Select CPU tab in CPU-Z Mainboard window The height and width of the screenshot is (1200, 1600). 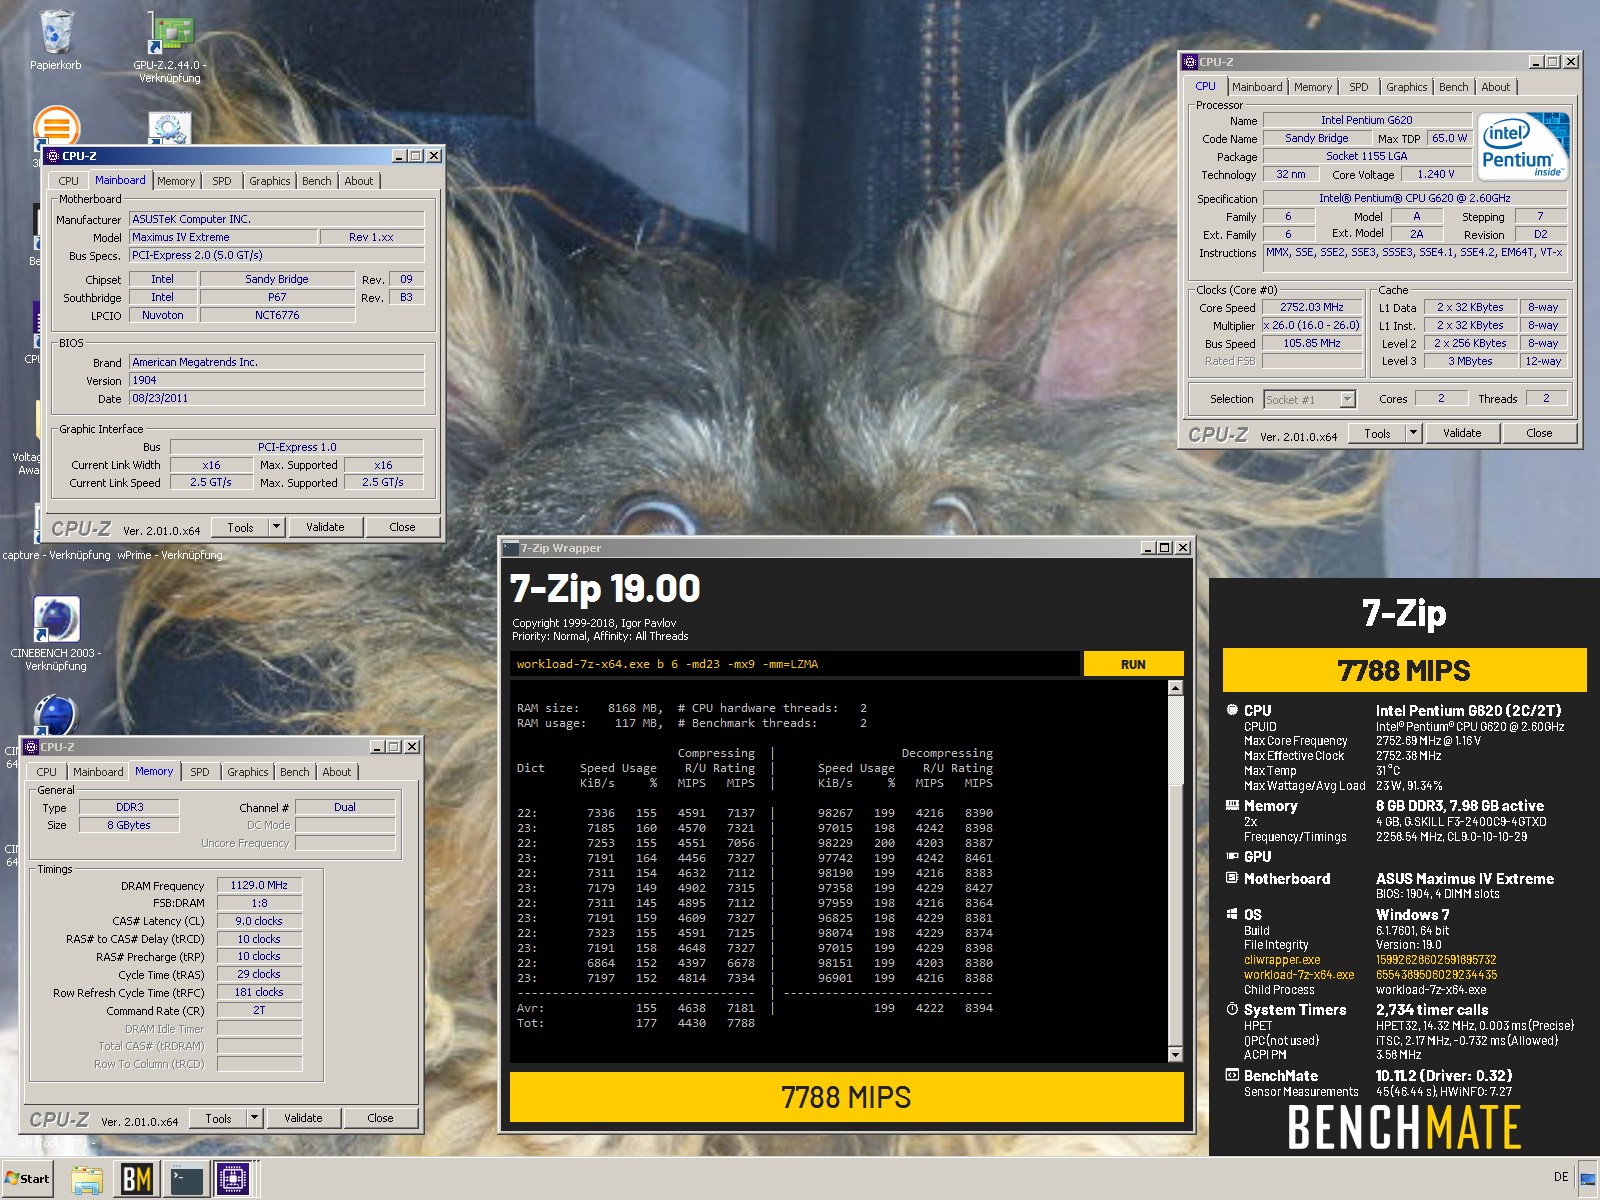(x=68, y=181)
